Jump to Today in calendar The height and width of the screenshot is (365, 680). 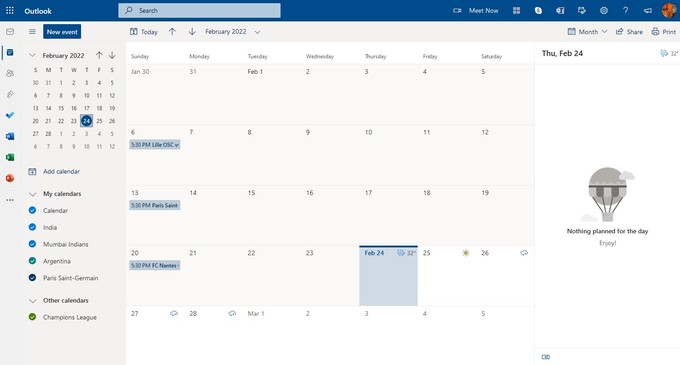(x=144, y=32)
